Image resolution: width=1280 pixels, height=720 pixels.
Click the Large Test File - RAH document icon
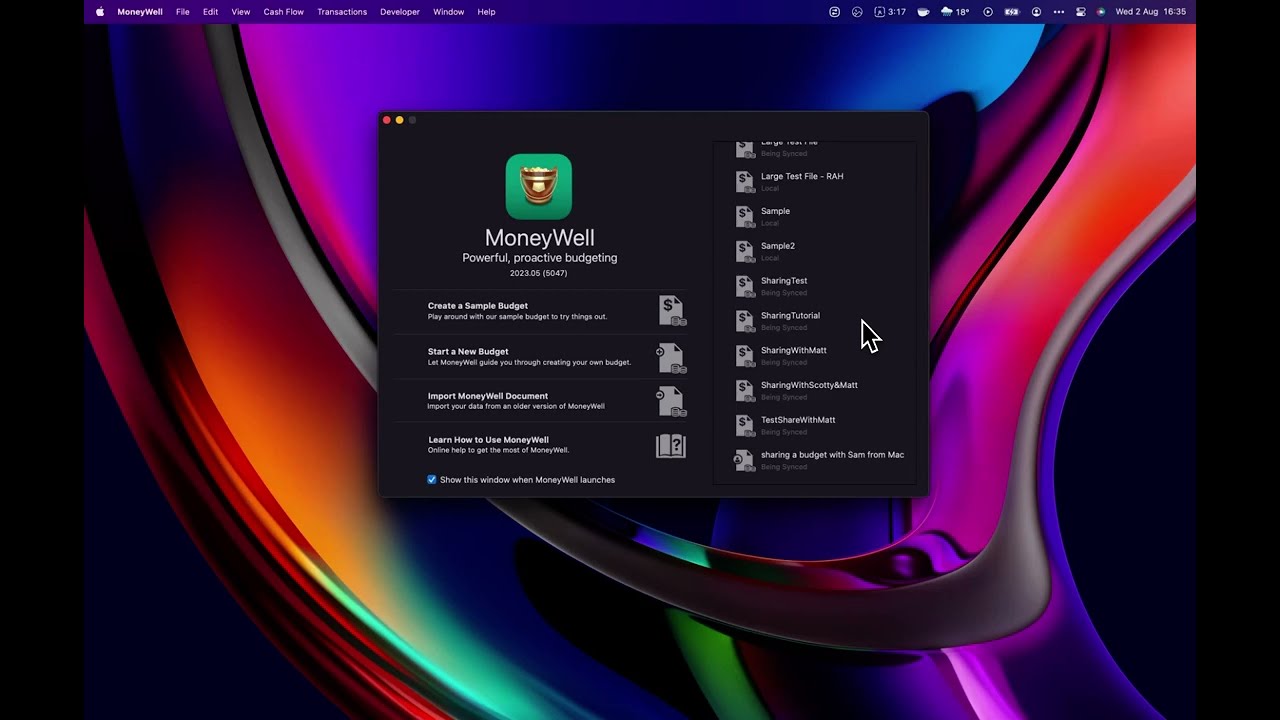coord(745,181)
